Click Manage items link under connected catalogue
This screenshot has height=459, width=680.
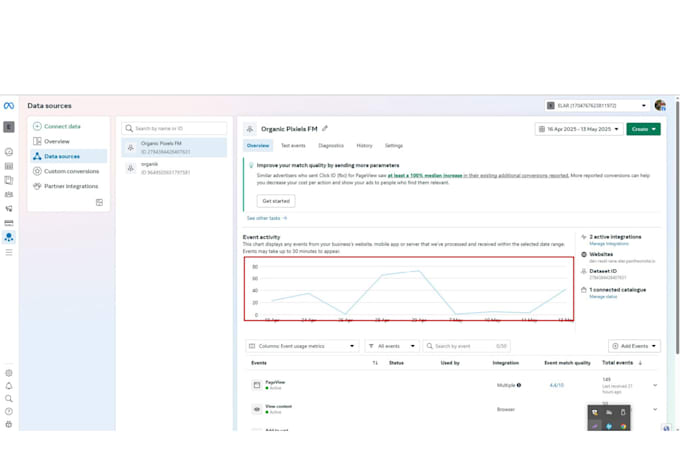click(603, 297)
